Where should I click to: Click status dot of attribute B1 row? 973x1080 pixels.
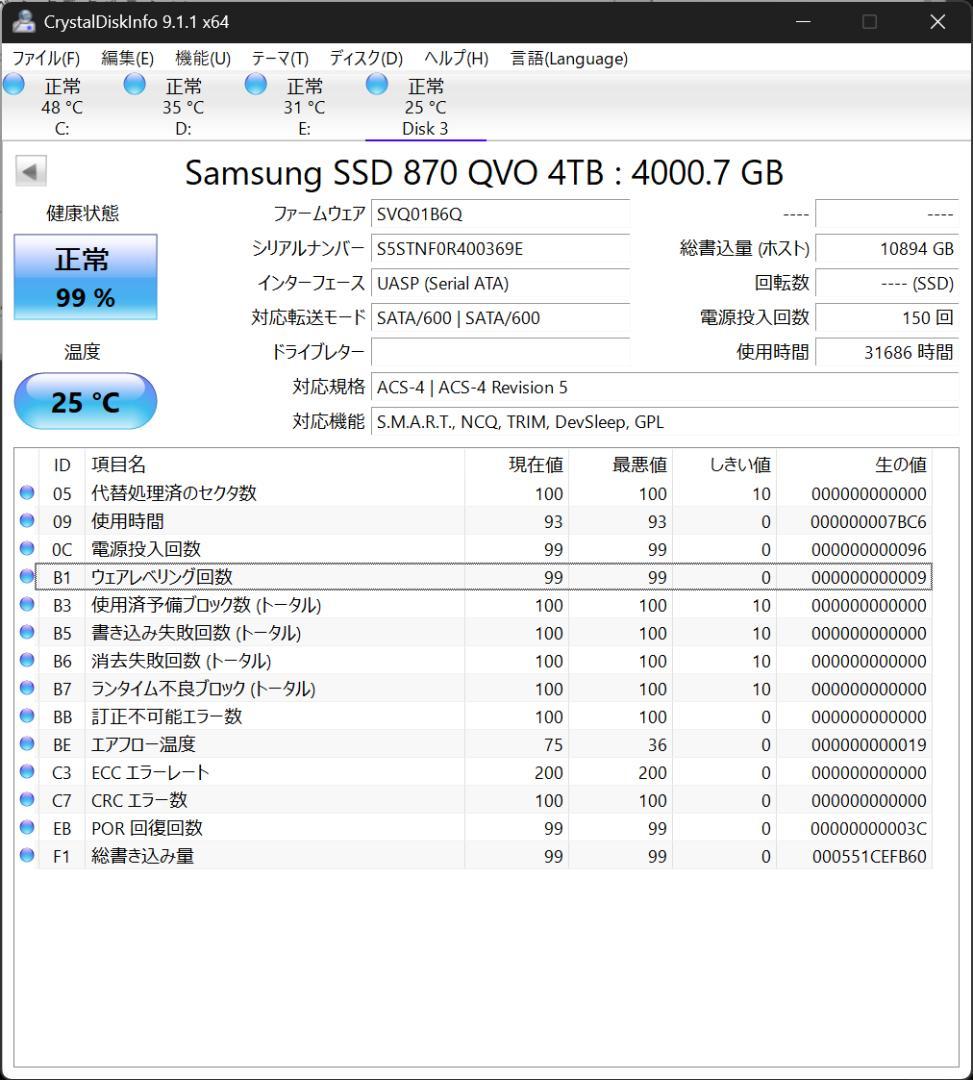(27, 577)
